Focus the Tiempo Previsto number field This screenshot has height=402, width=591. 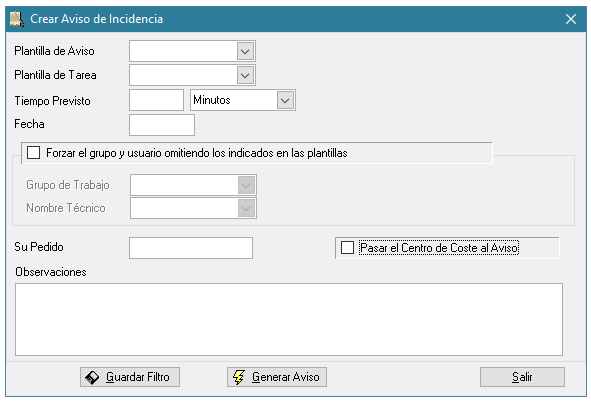[x=156, y=100]
